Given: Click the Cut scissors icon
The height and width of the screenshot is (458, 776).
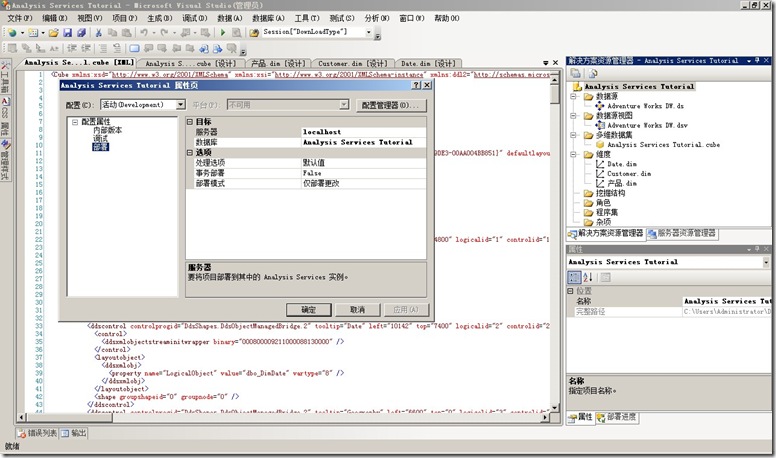Looking at the screenshot, I should point(98,33).
